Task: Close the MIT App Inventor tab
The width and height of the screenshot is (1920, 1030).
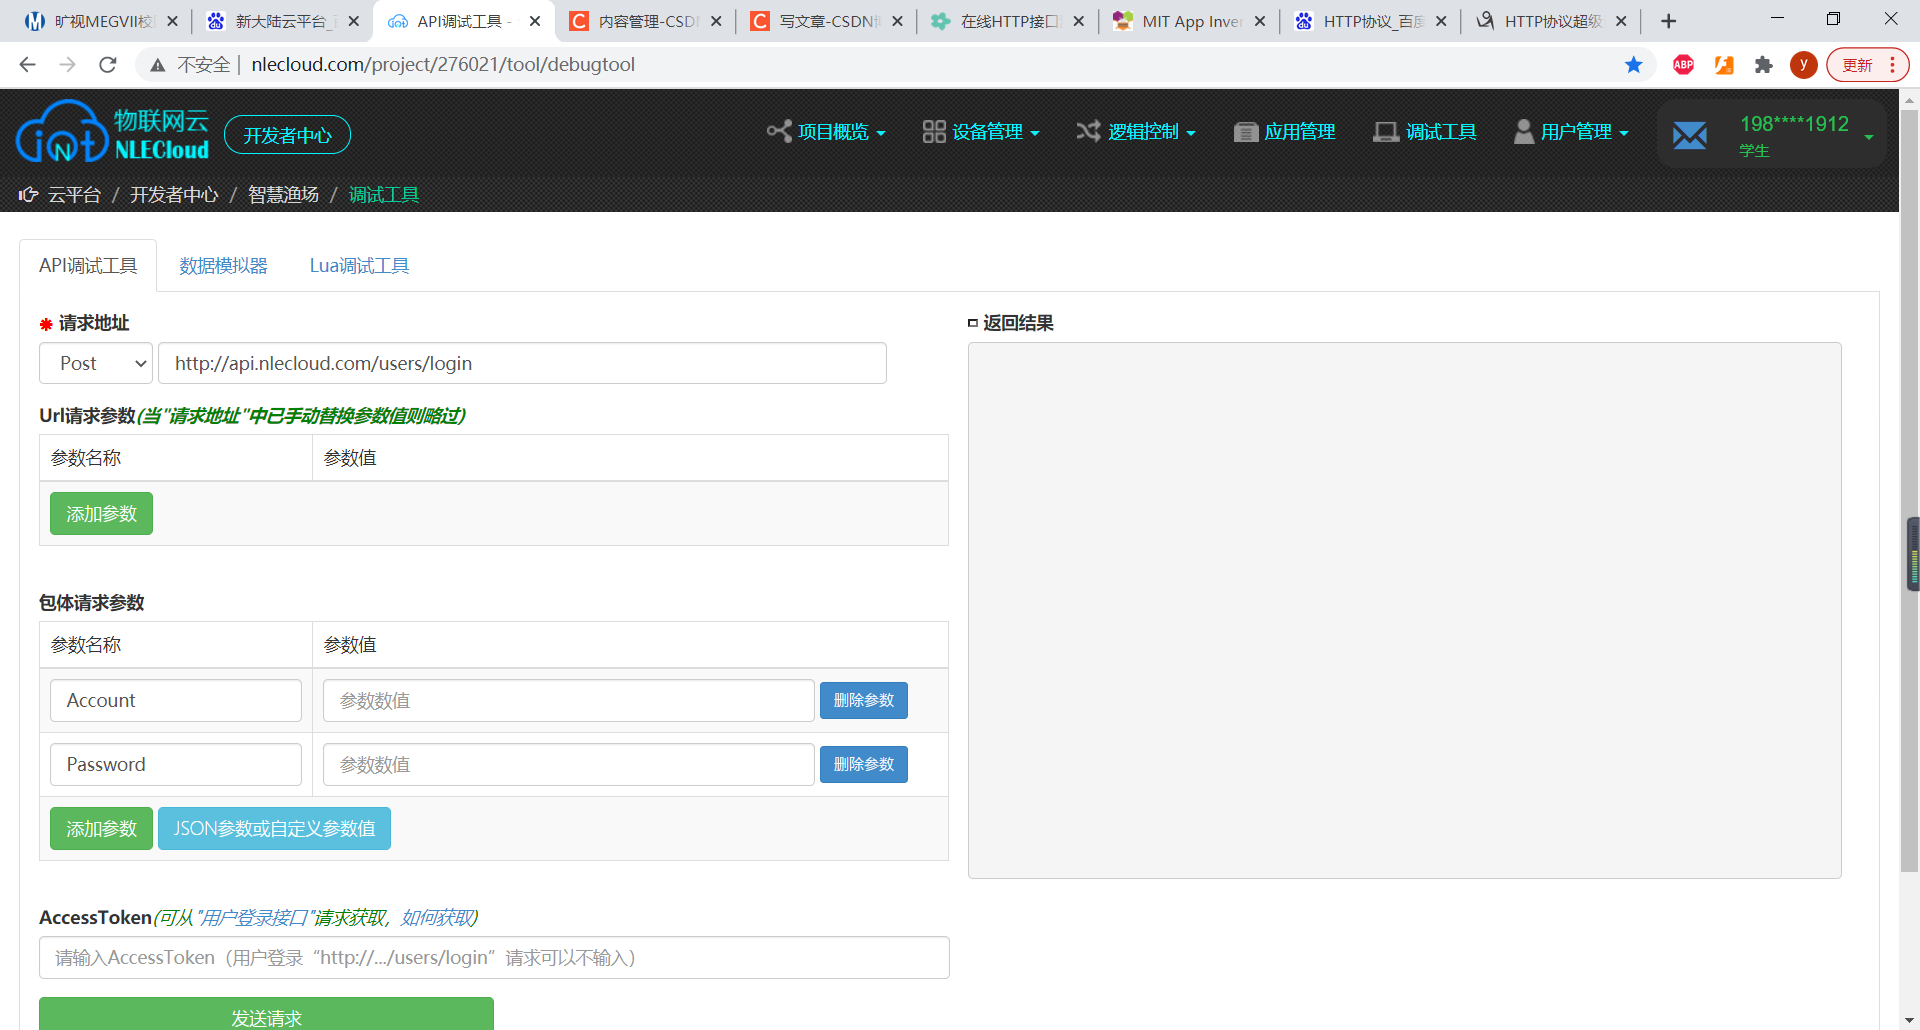Action: (1260, 21)
